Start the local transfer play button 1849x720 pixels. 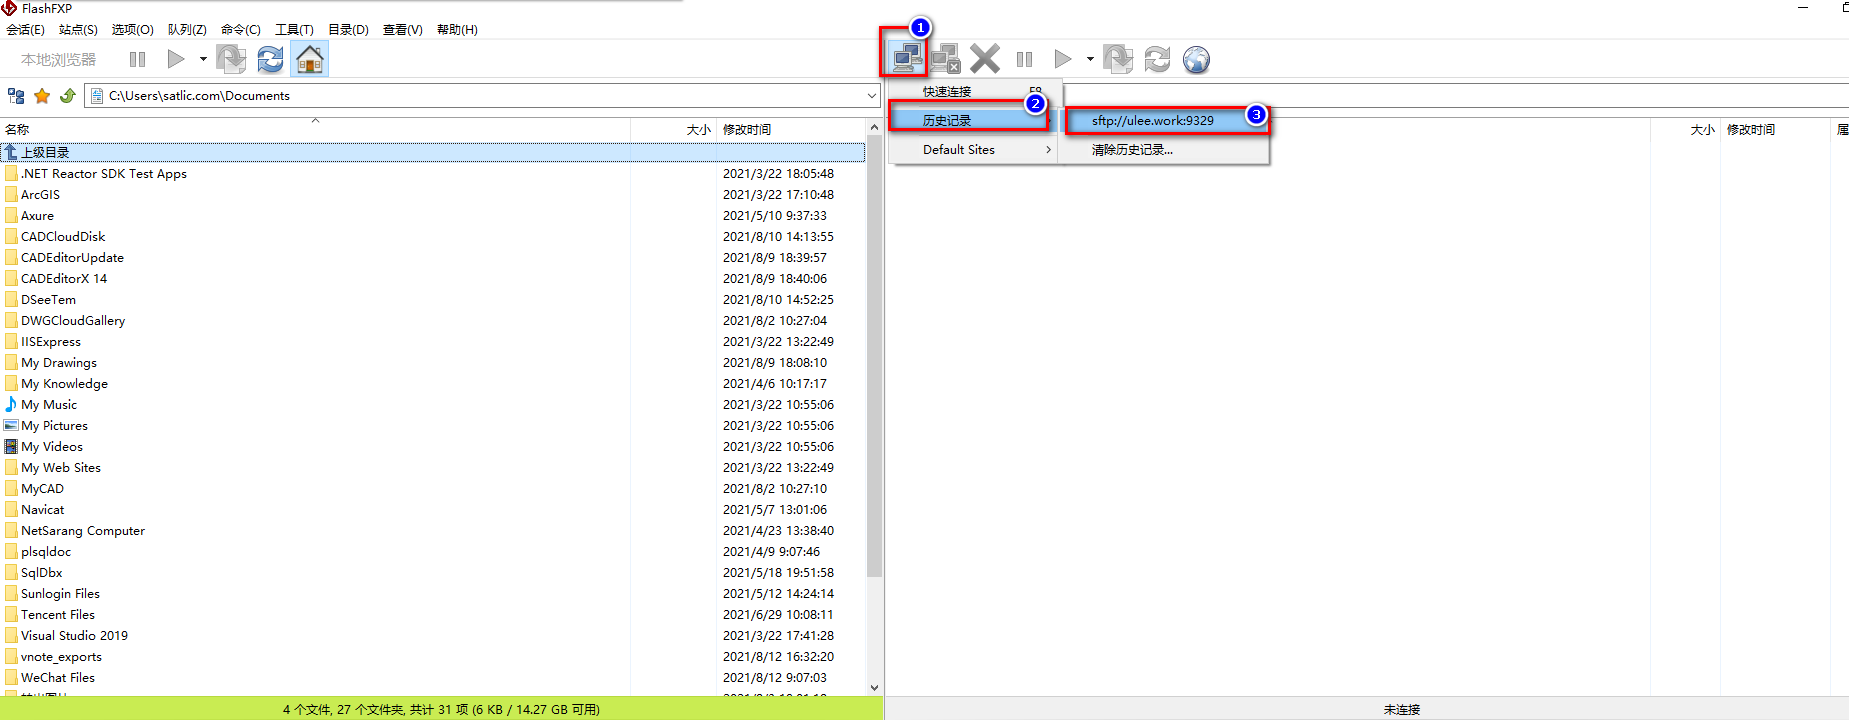point(176,59)
